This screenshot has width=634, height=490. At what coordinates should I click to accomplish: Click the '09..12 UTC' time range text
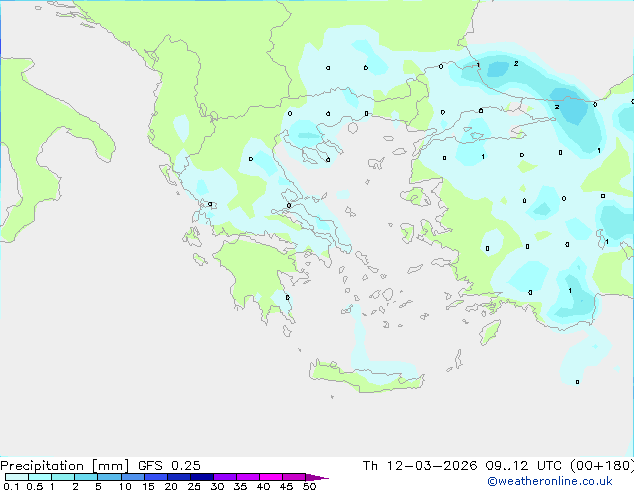coord(524,466)
